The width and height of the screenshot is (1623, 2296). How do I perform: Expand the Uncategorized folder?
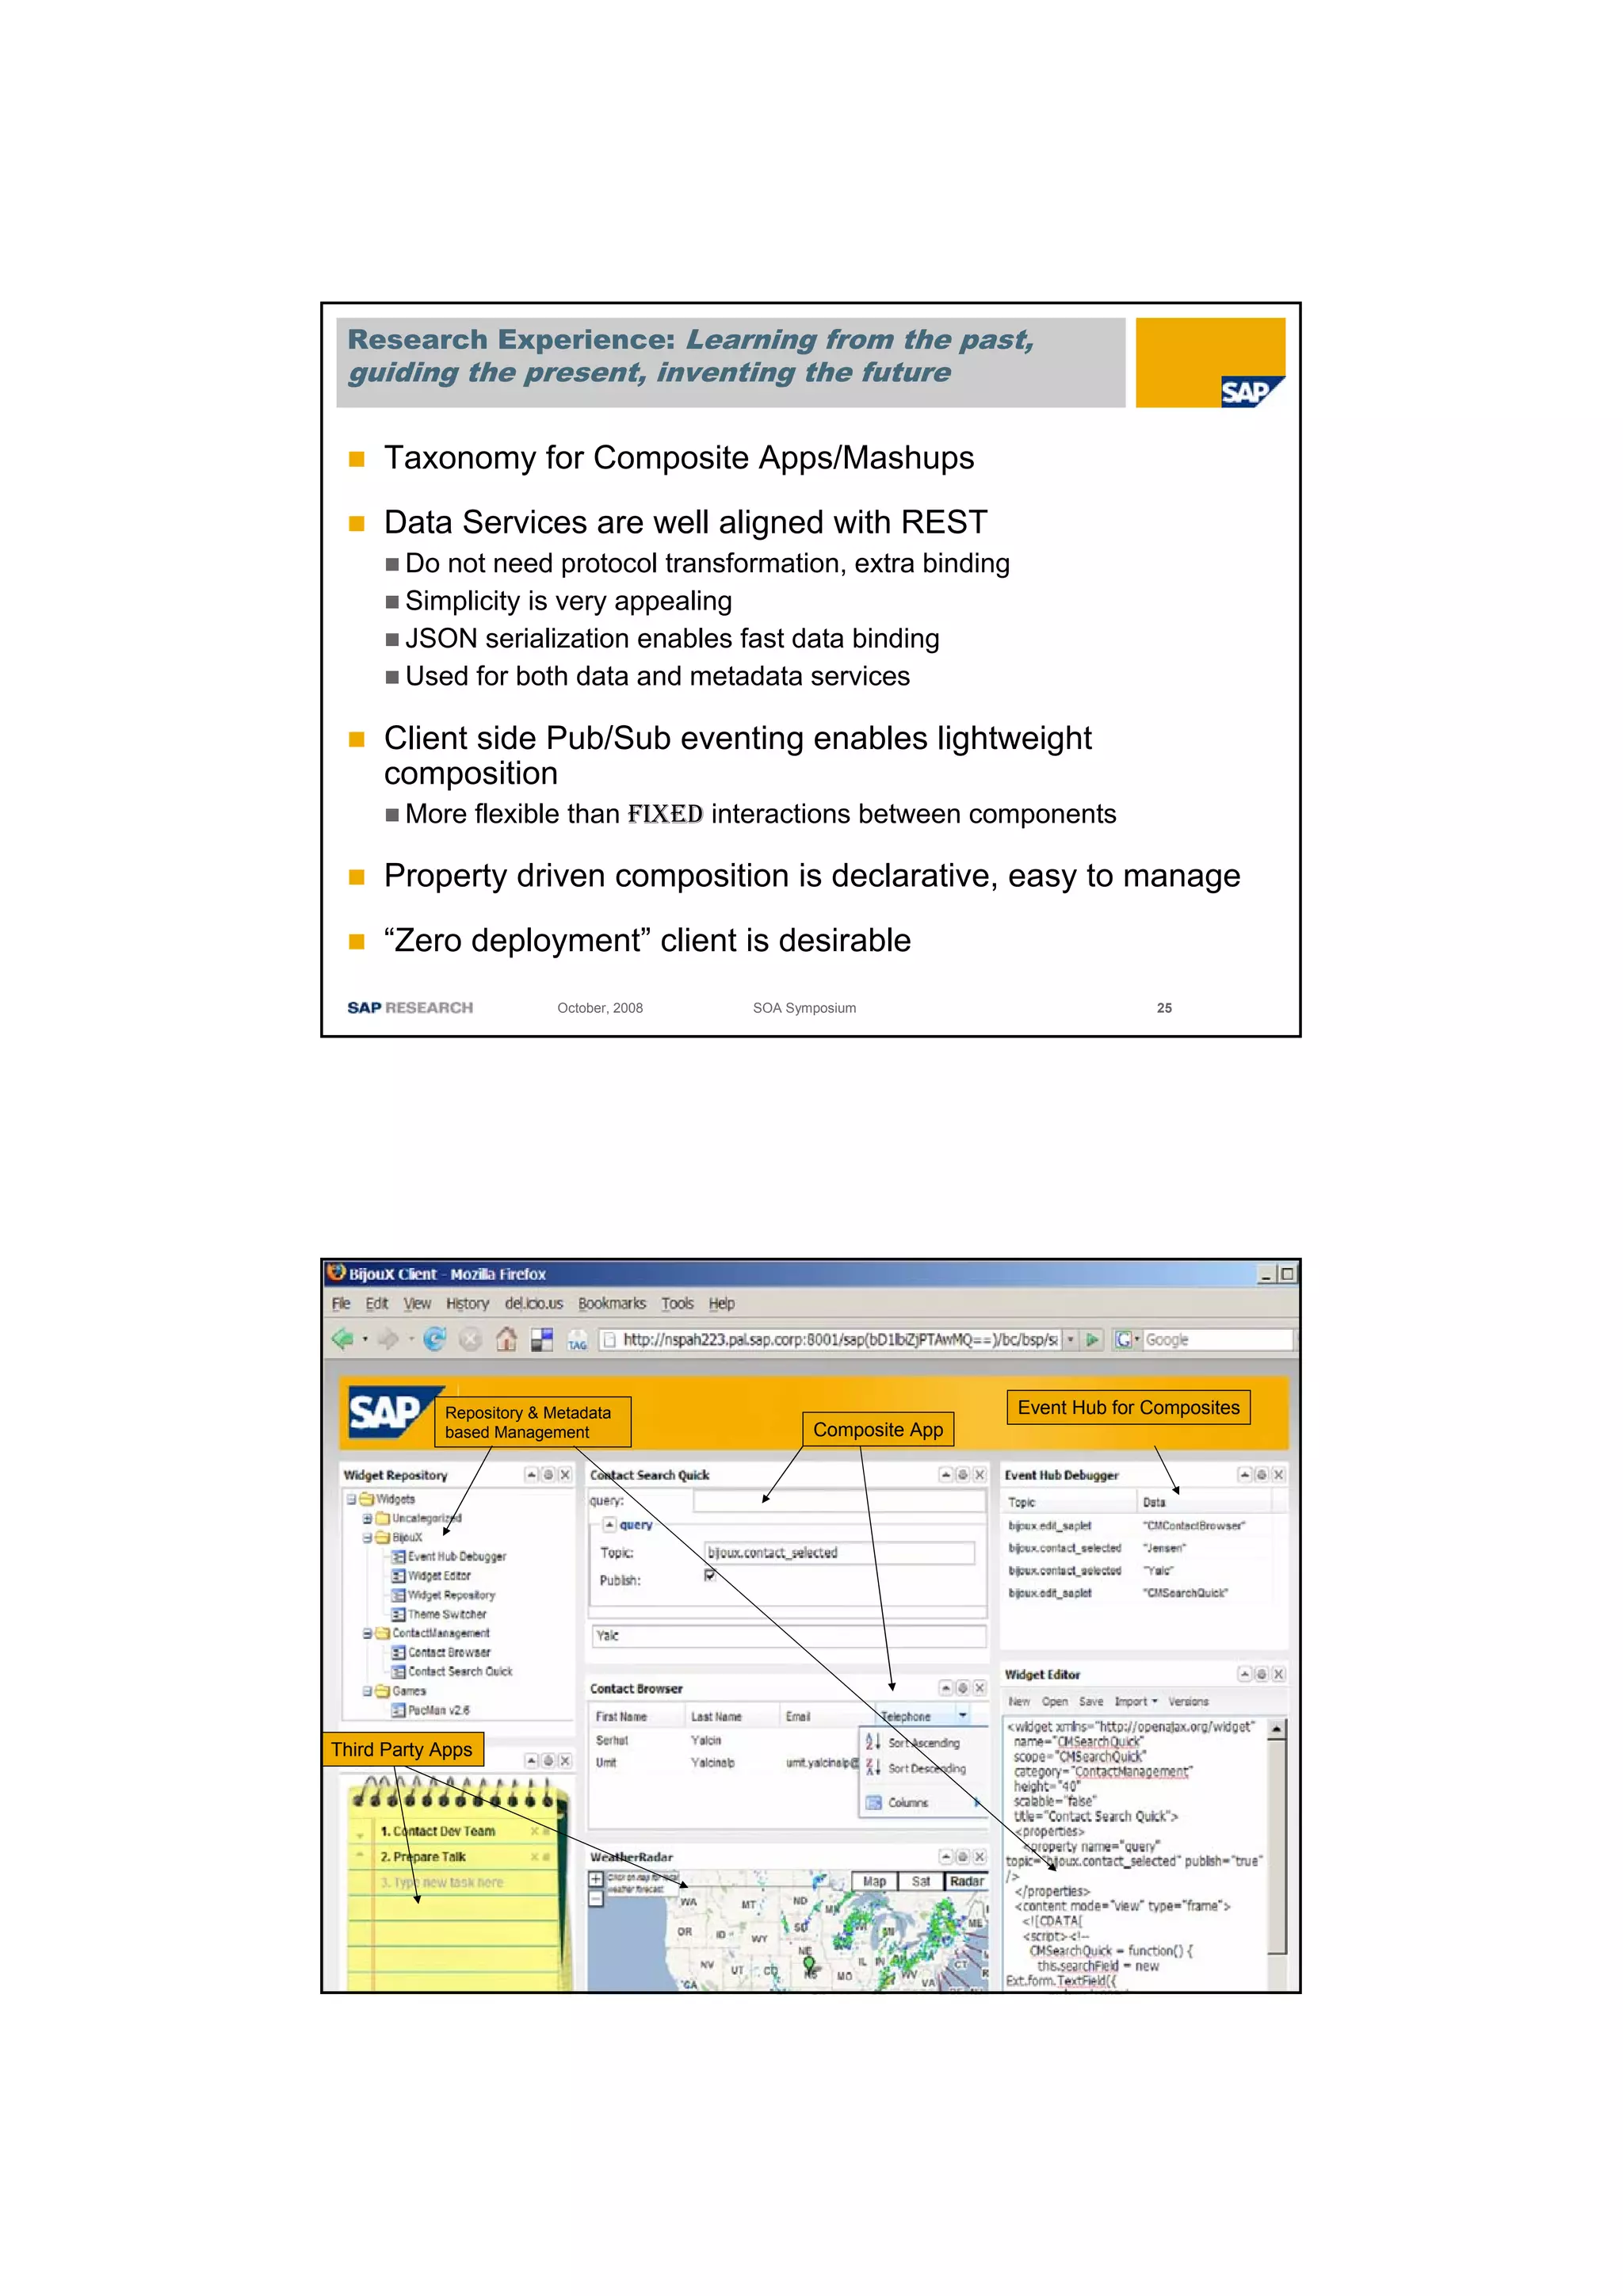[367, 1518]
